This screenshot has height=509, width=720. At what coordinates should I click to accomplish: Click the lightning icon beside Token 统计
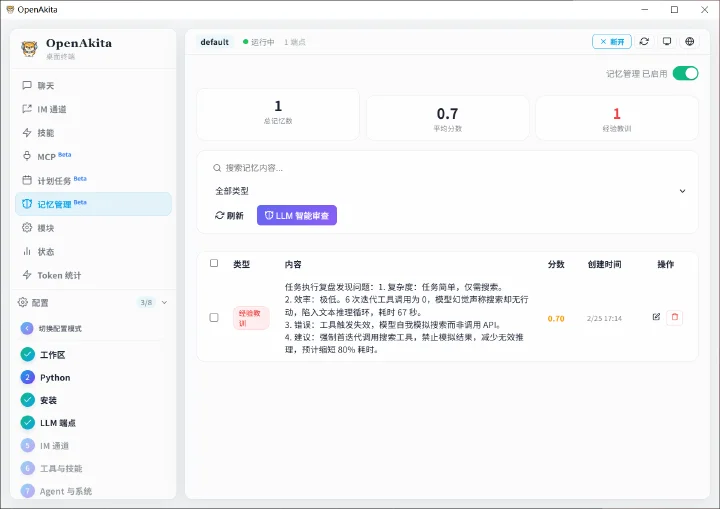[27, 275]
